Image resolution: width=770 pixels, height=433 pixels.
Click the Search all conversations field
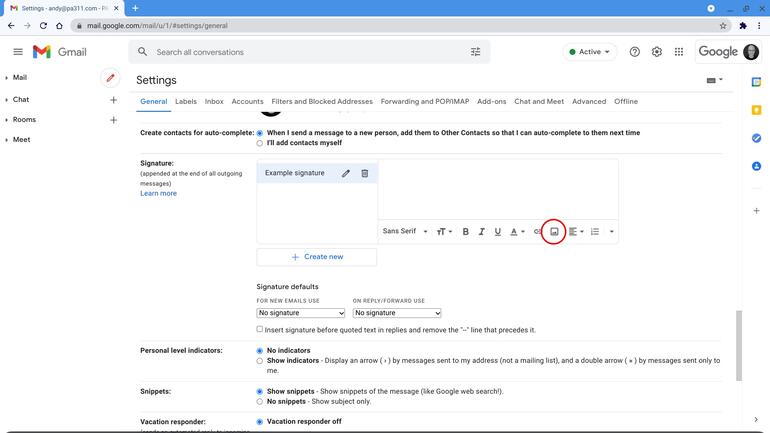click(x=309, y=52)
